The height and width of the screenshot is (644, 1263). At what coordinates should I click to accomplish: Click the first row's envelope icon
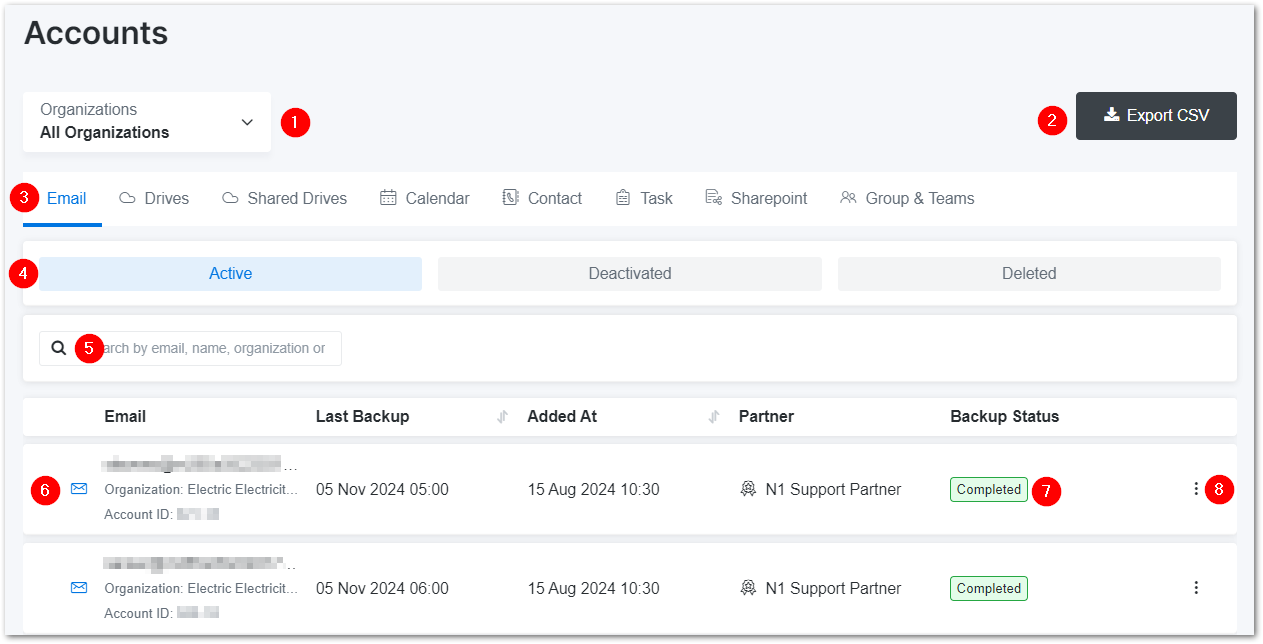pos(79,489)
